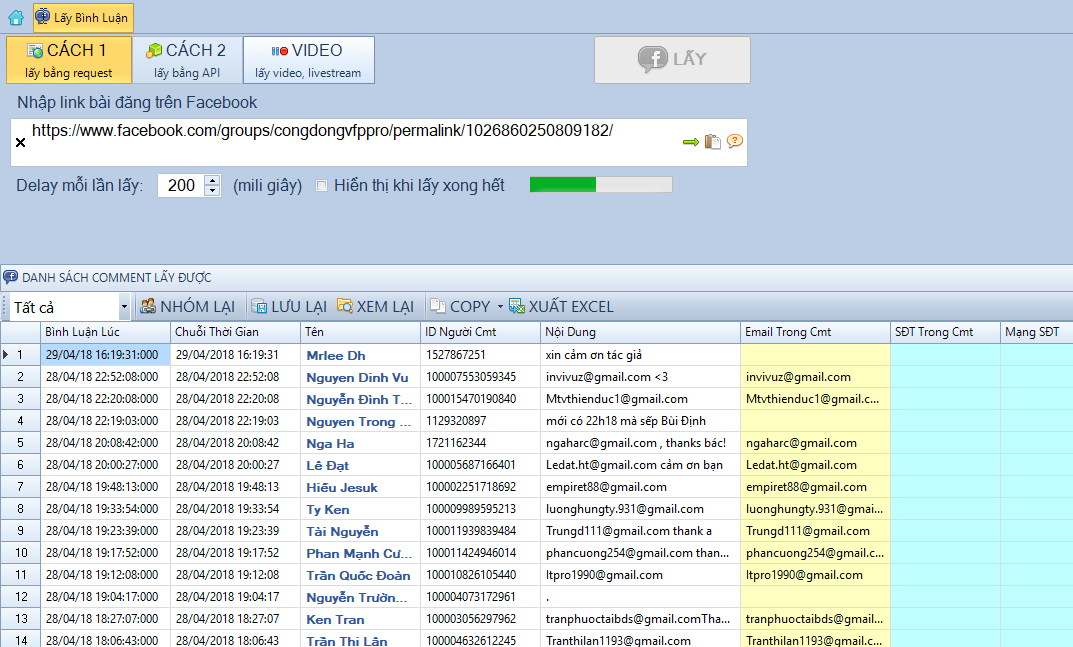Viewport: 1073px width, 647px height.
Task: Increase delay with the up spinner arrow
Action: (x=213, y=180)
